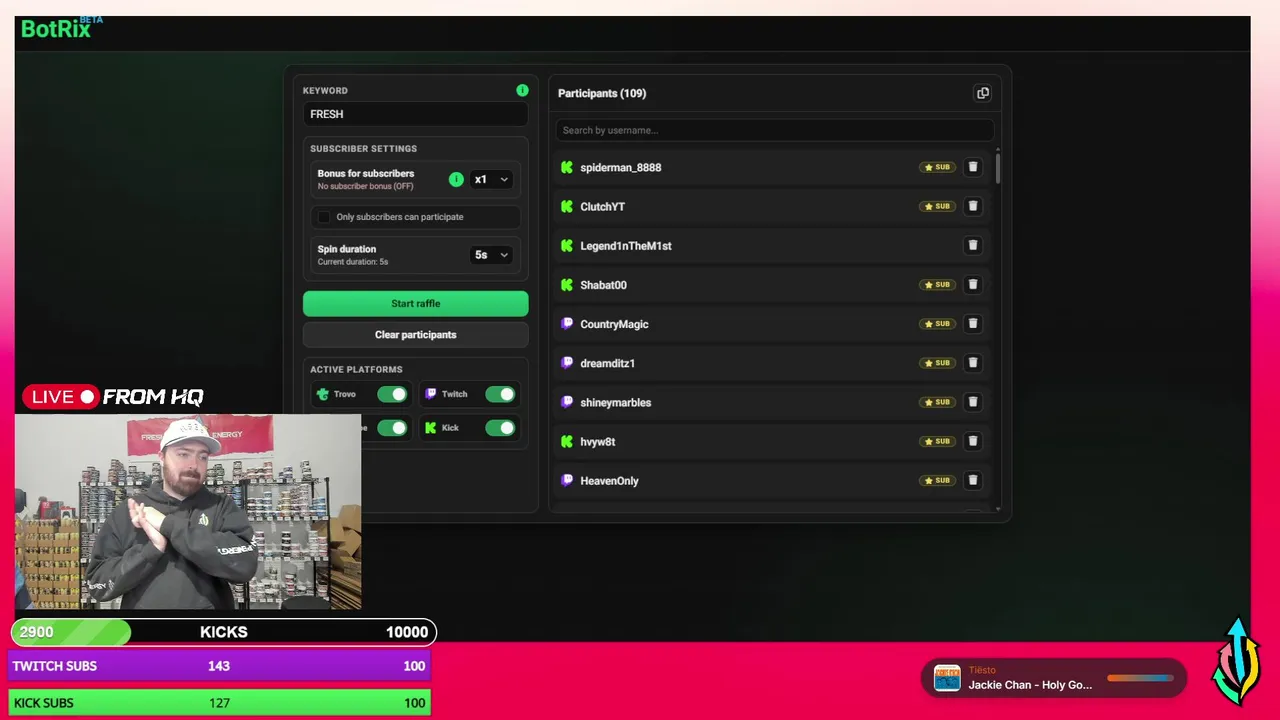Screen dimensions: 1280x720
Task: Click Legend1nTheM1st username
Action: [625, 246]
